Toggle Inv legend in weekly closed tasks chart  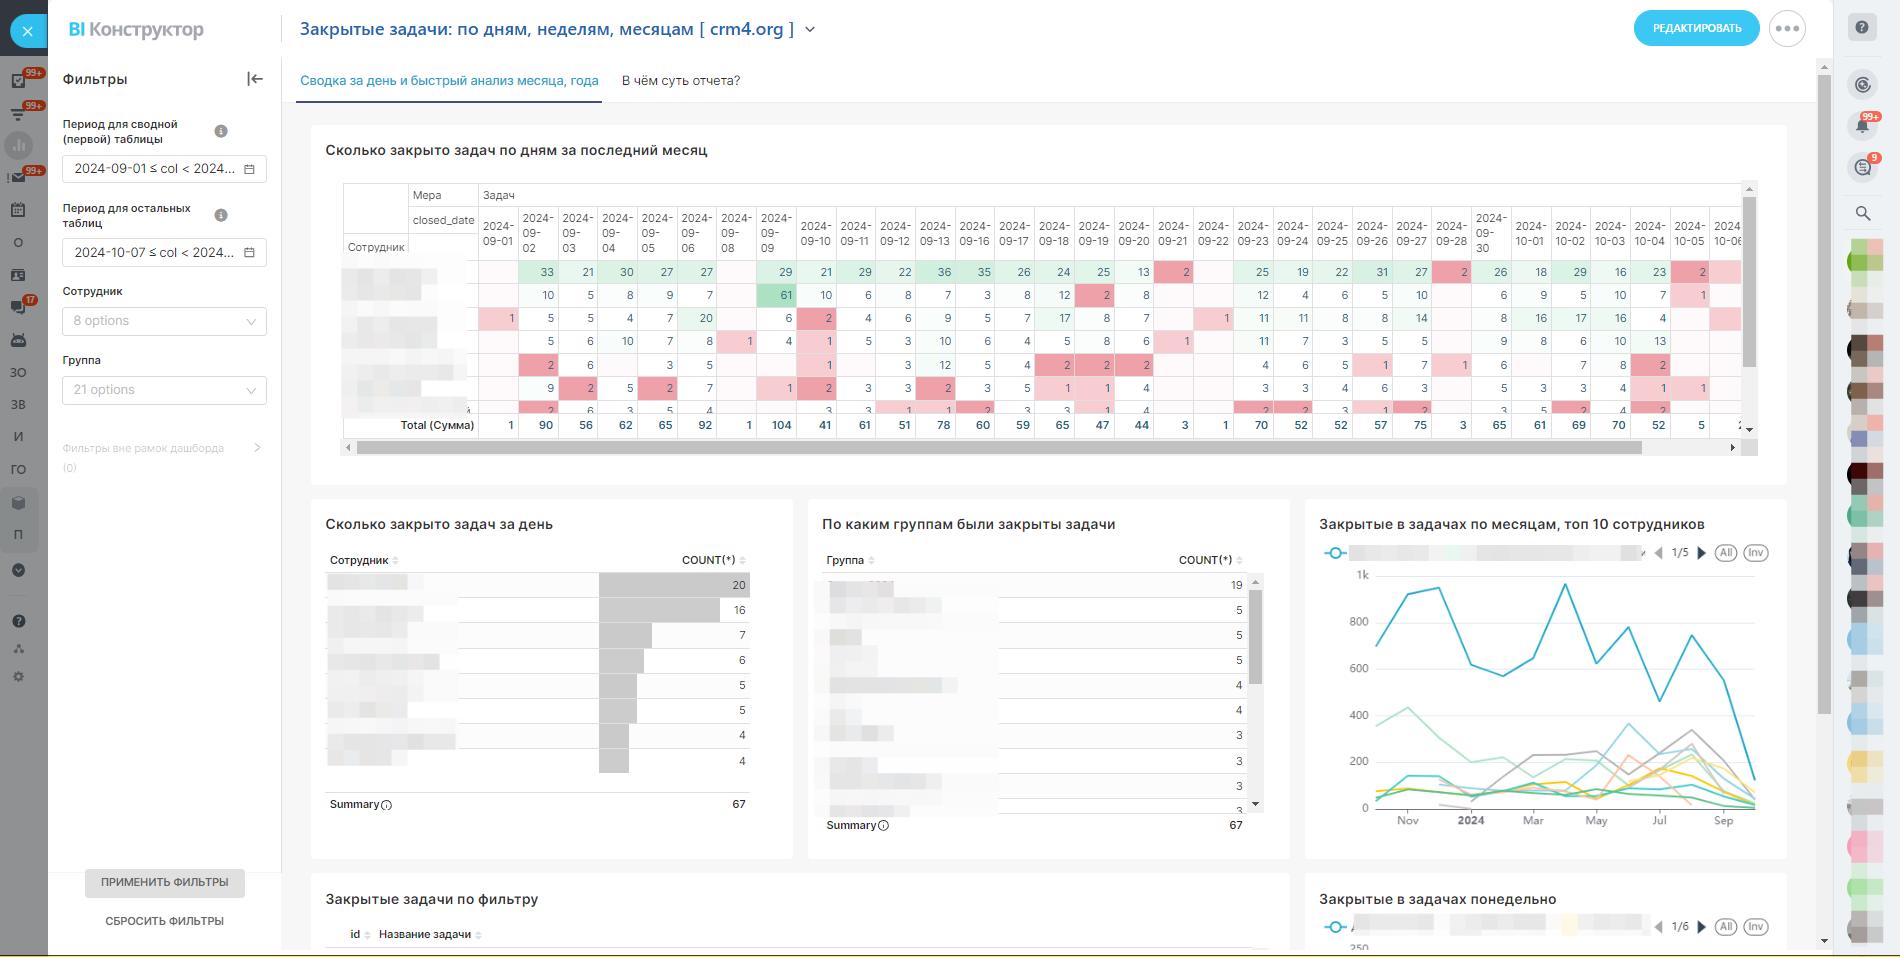click(x=1755, y=927)
